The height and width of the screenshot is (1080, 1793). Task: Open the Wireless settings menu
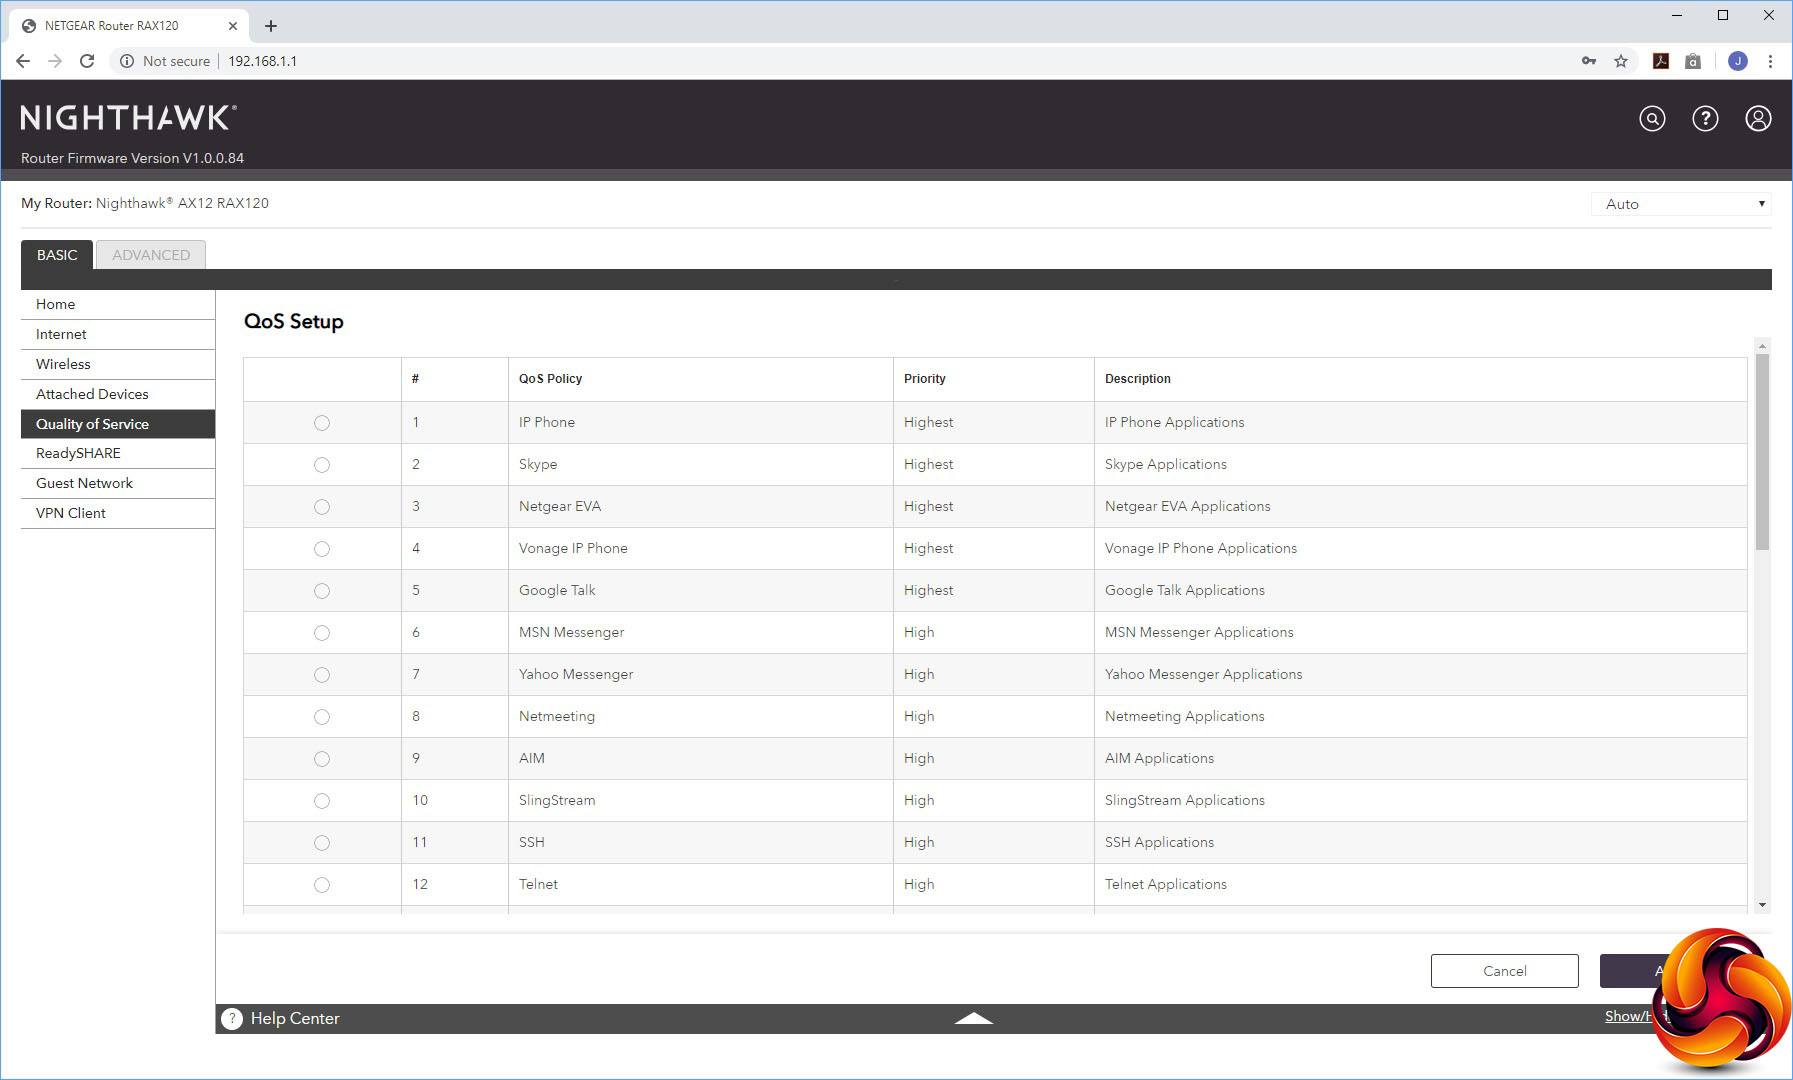coord(118,365)
